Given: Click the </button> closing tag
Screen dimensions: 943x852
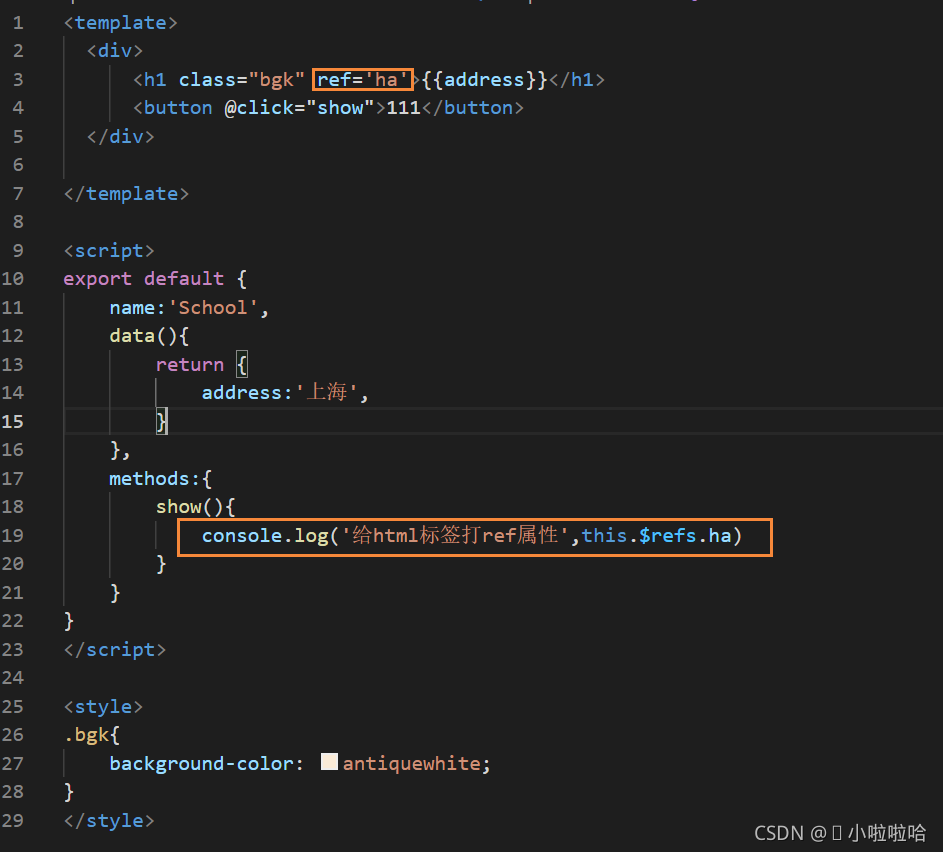Looking at the screenshot, I should 473,108.
